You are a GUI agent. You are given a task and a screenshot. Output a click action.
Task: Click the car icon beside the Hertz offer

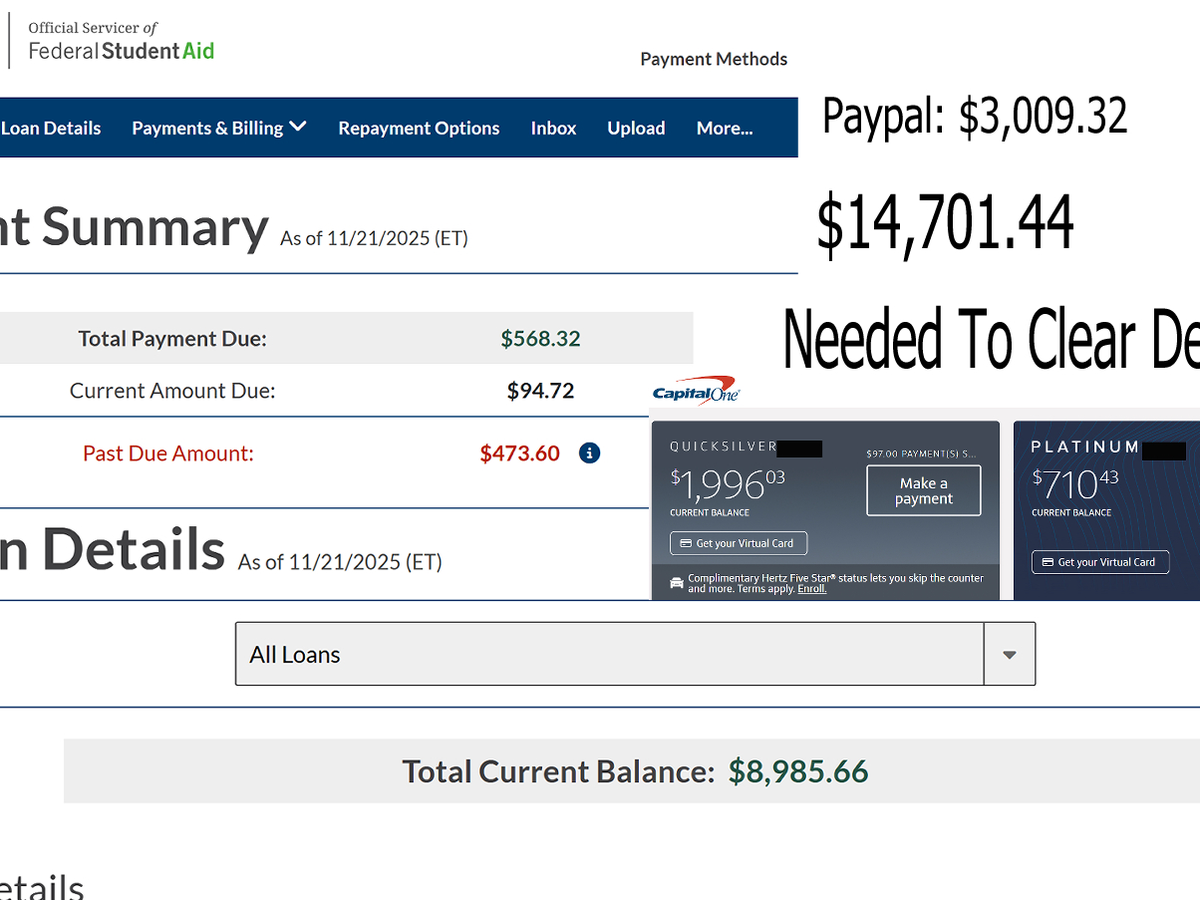point(677,582)
